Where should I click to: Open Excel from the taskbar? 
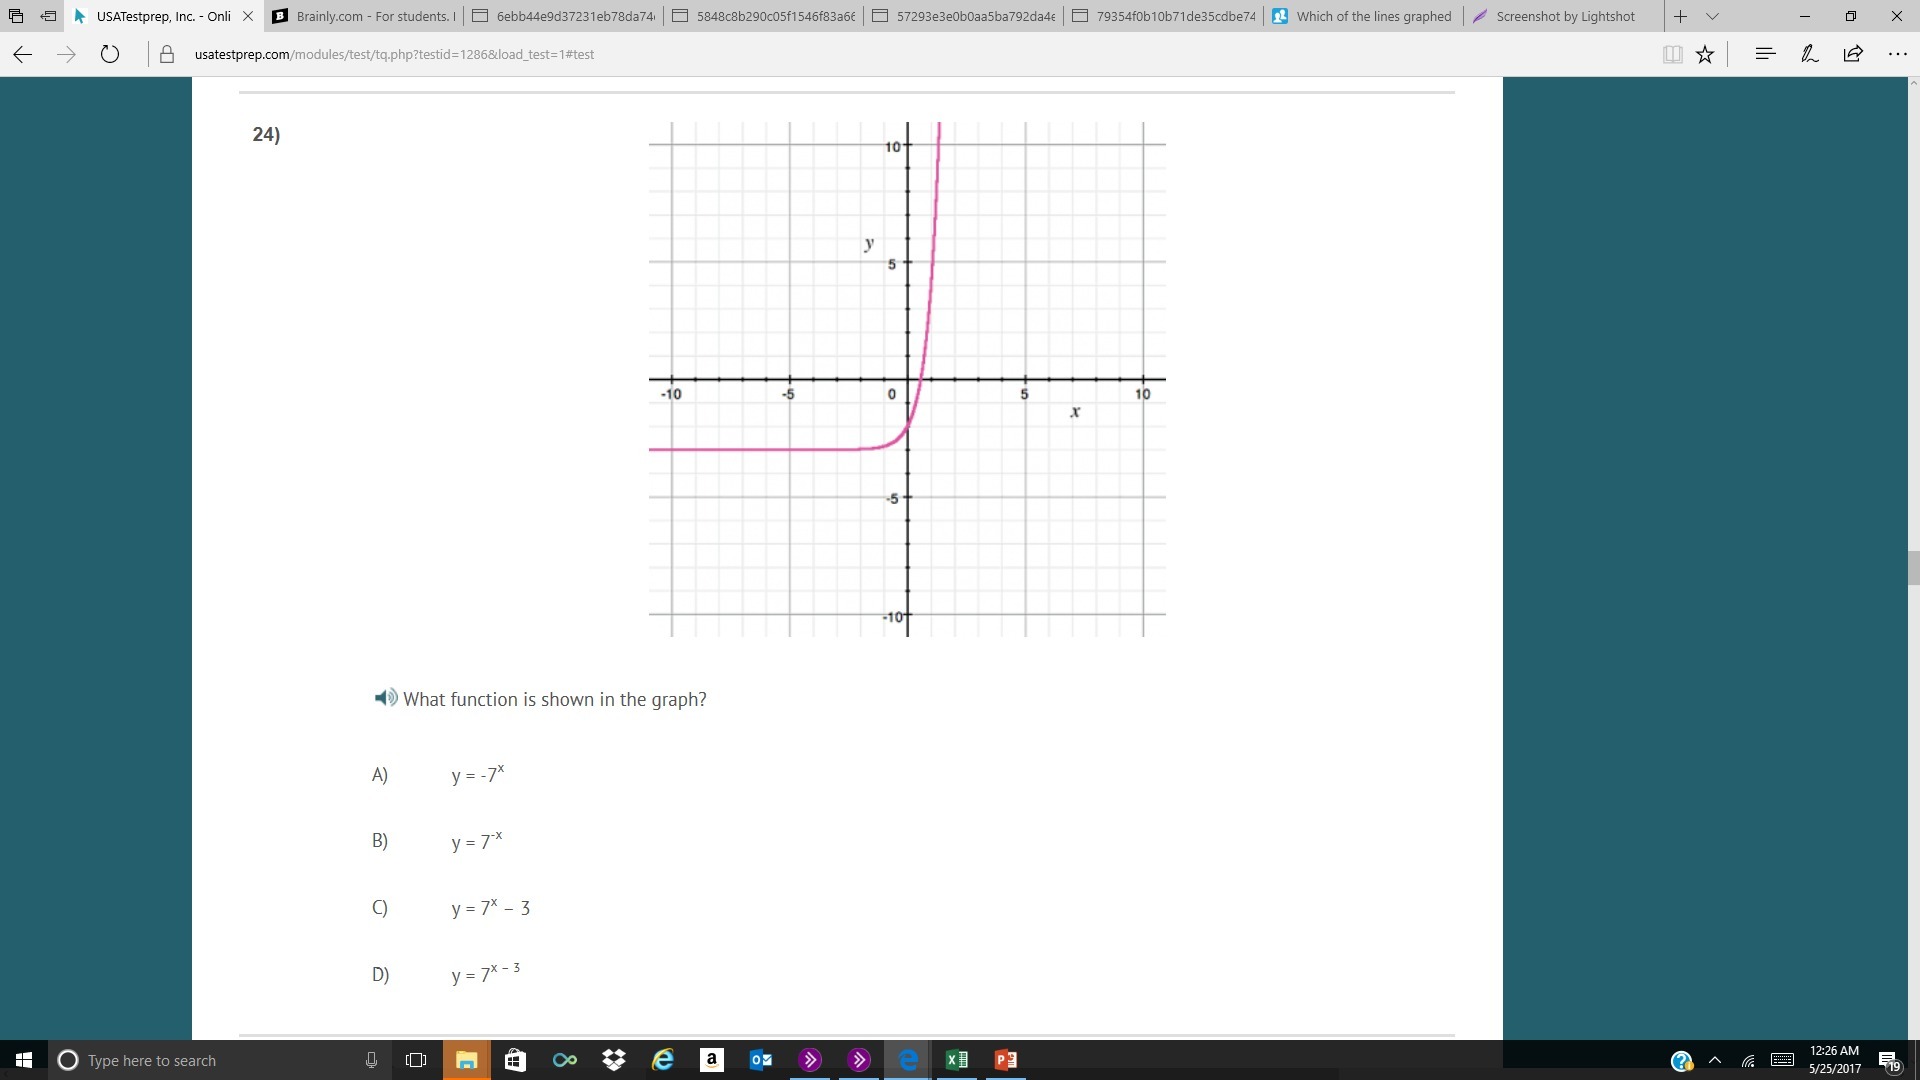[956, 1060]
